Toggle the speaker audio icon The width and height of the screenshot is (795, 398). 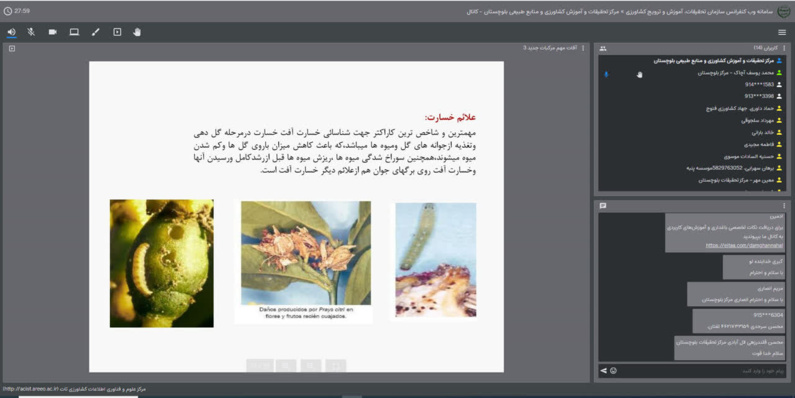click(x=11, y=32)
